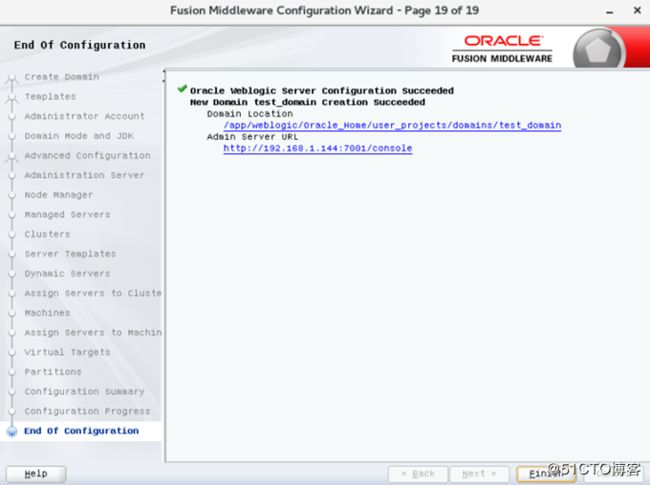
Task: Click 'New Domain test_domain Creation Succeeded' text
Action: [x=308, y=102]
